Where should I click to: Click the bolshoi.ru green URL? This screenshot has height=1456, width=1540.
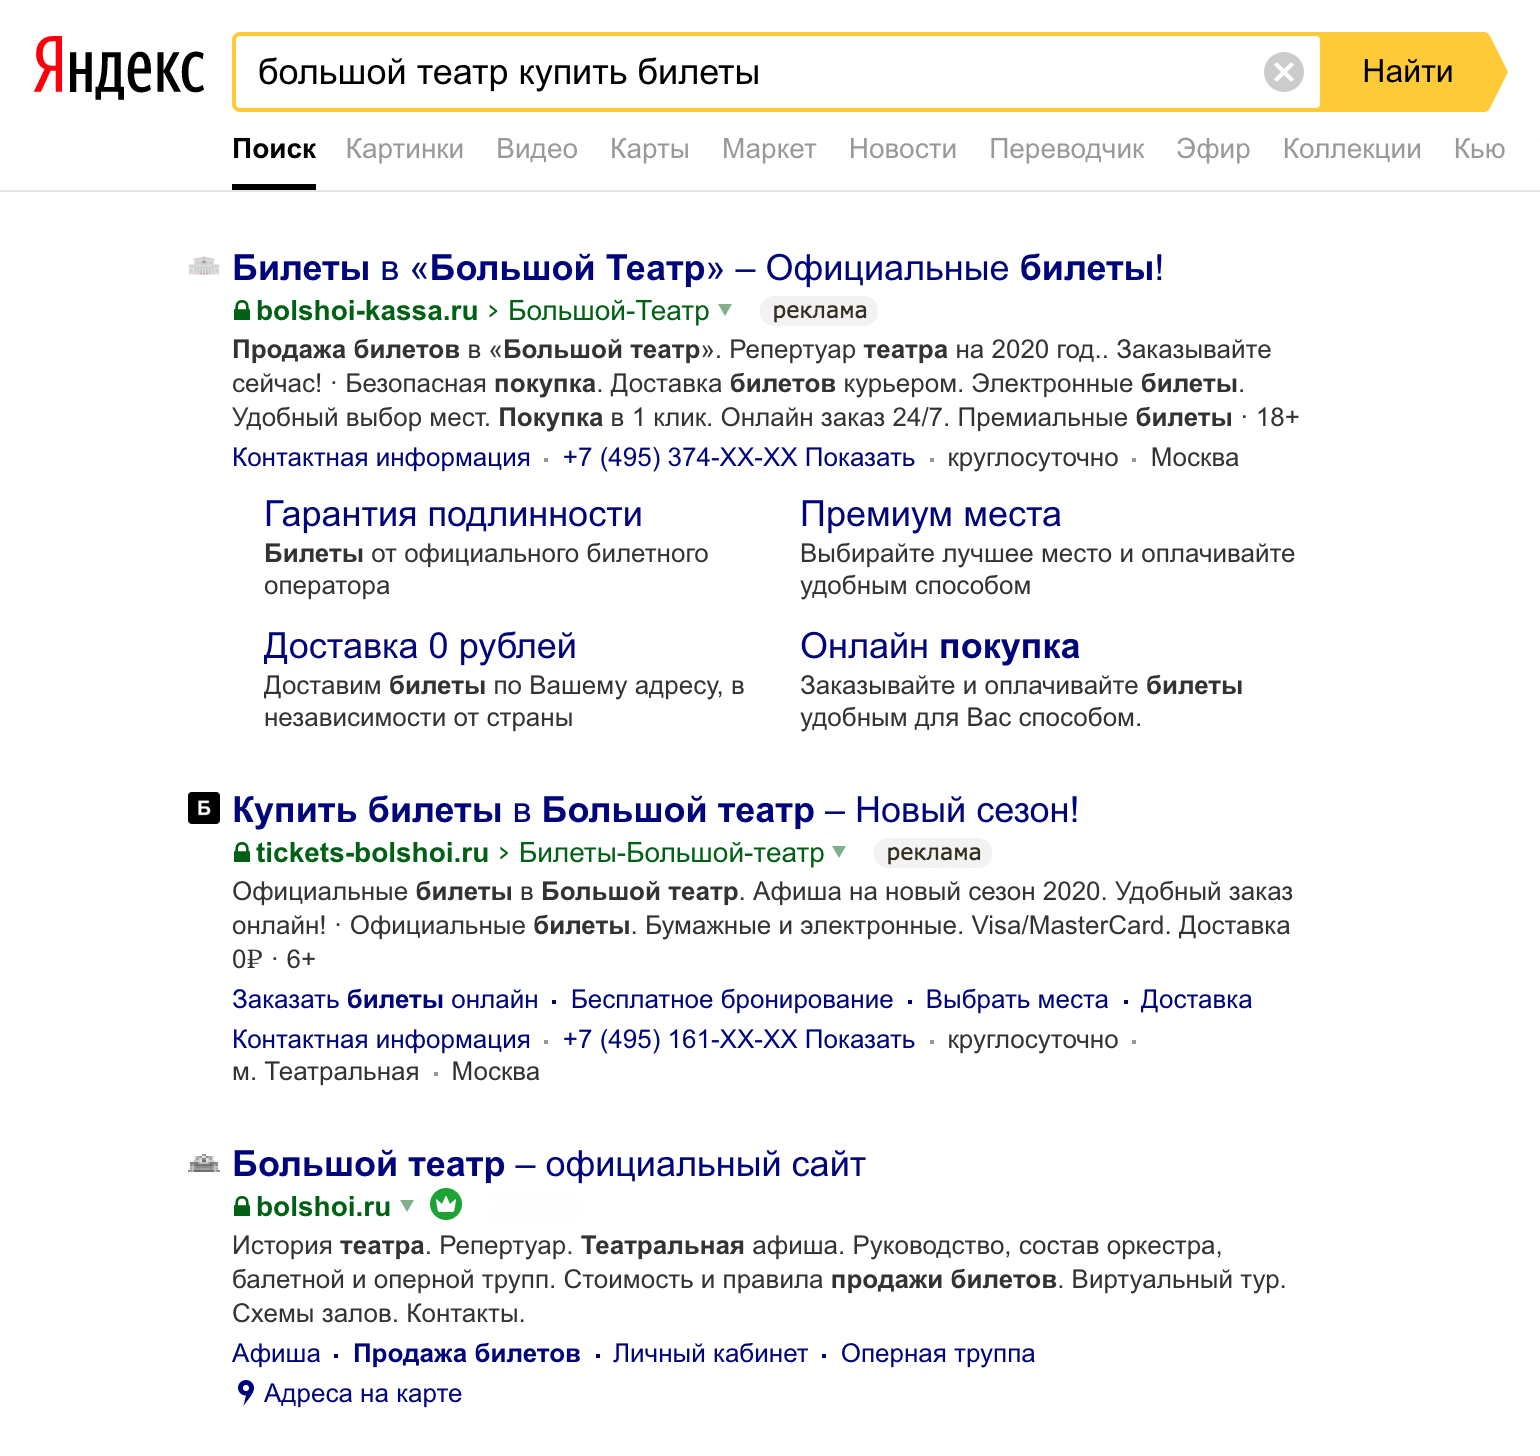(323, 1207)
